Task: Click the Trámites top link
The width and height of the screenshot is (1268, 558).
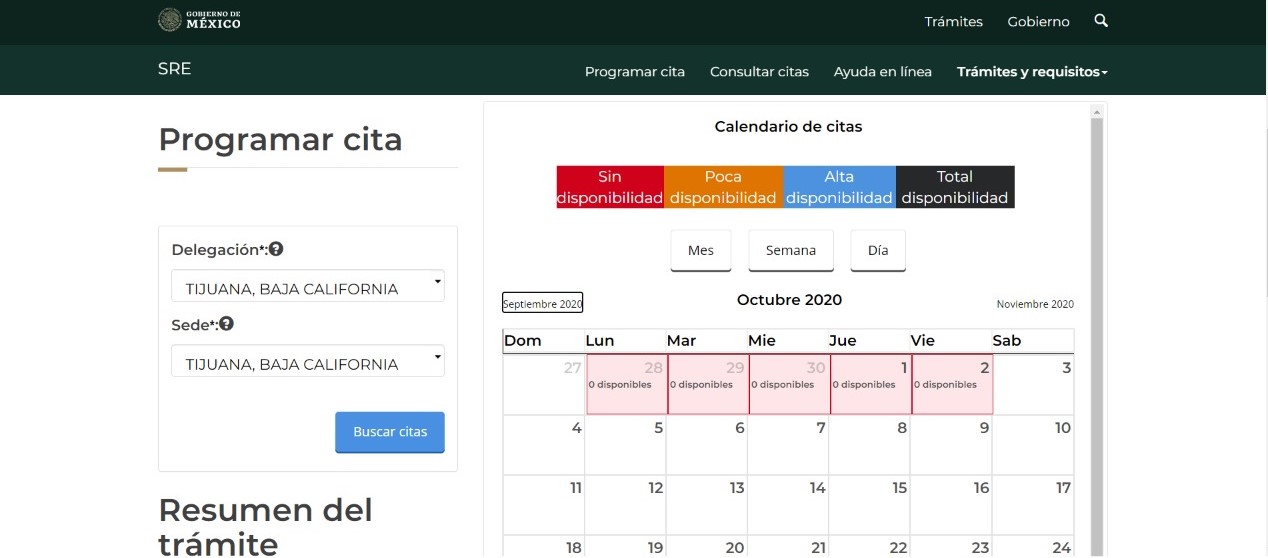Action: pos(953,21)
